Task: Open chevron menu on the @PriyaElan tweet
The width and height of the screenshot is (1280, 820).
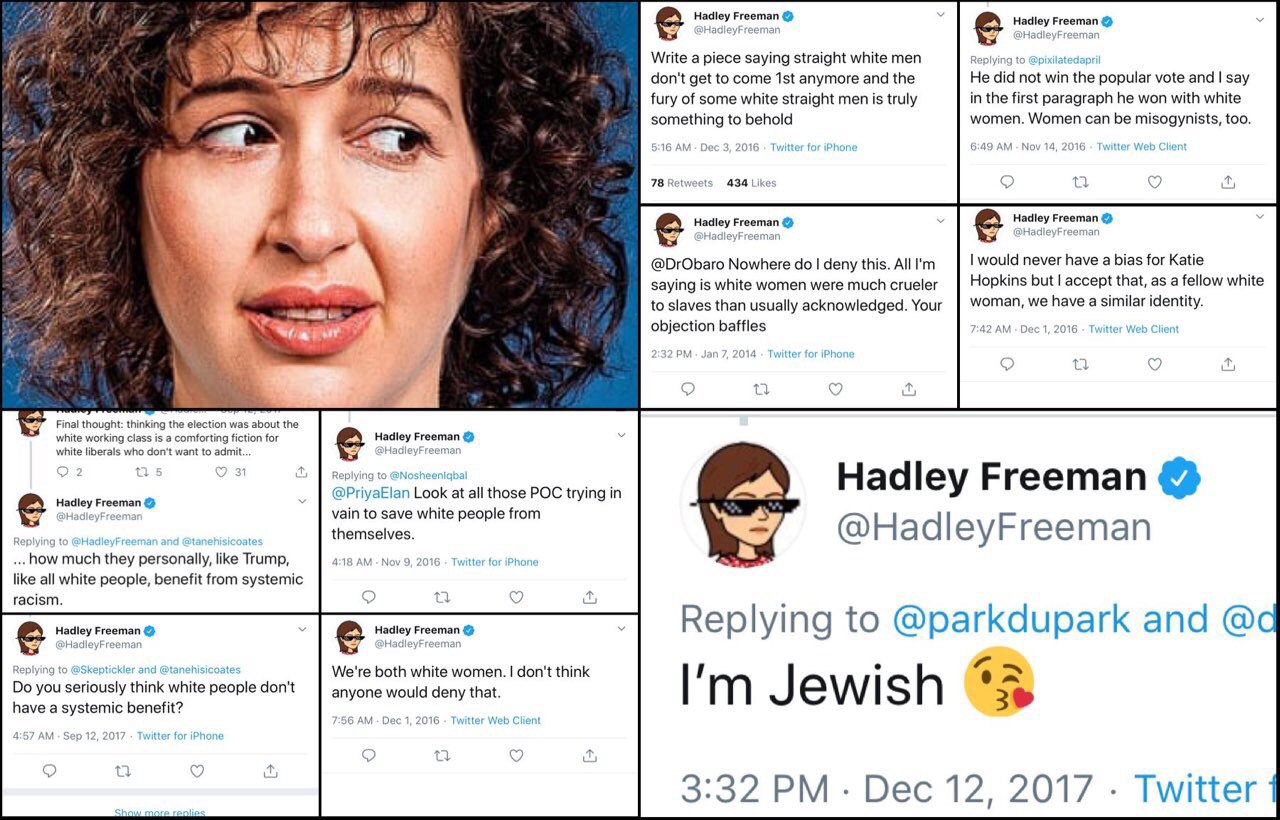Action: pos(621,435)
